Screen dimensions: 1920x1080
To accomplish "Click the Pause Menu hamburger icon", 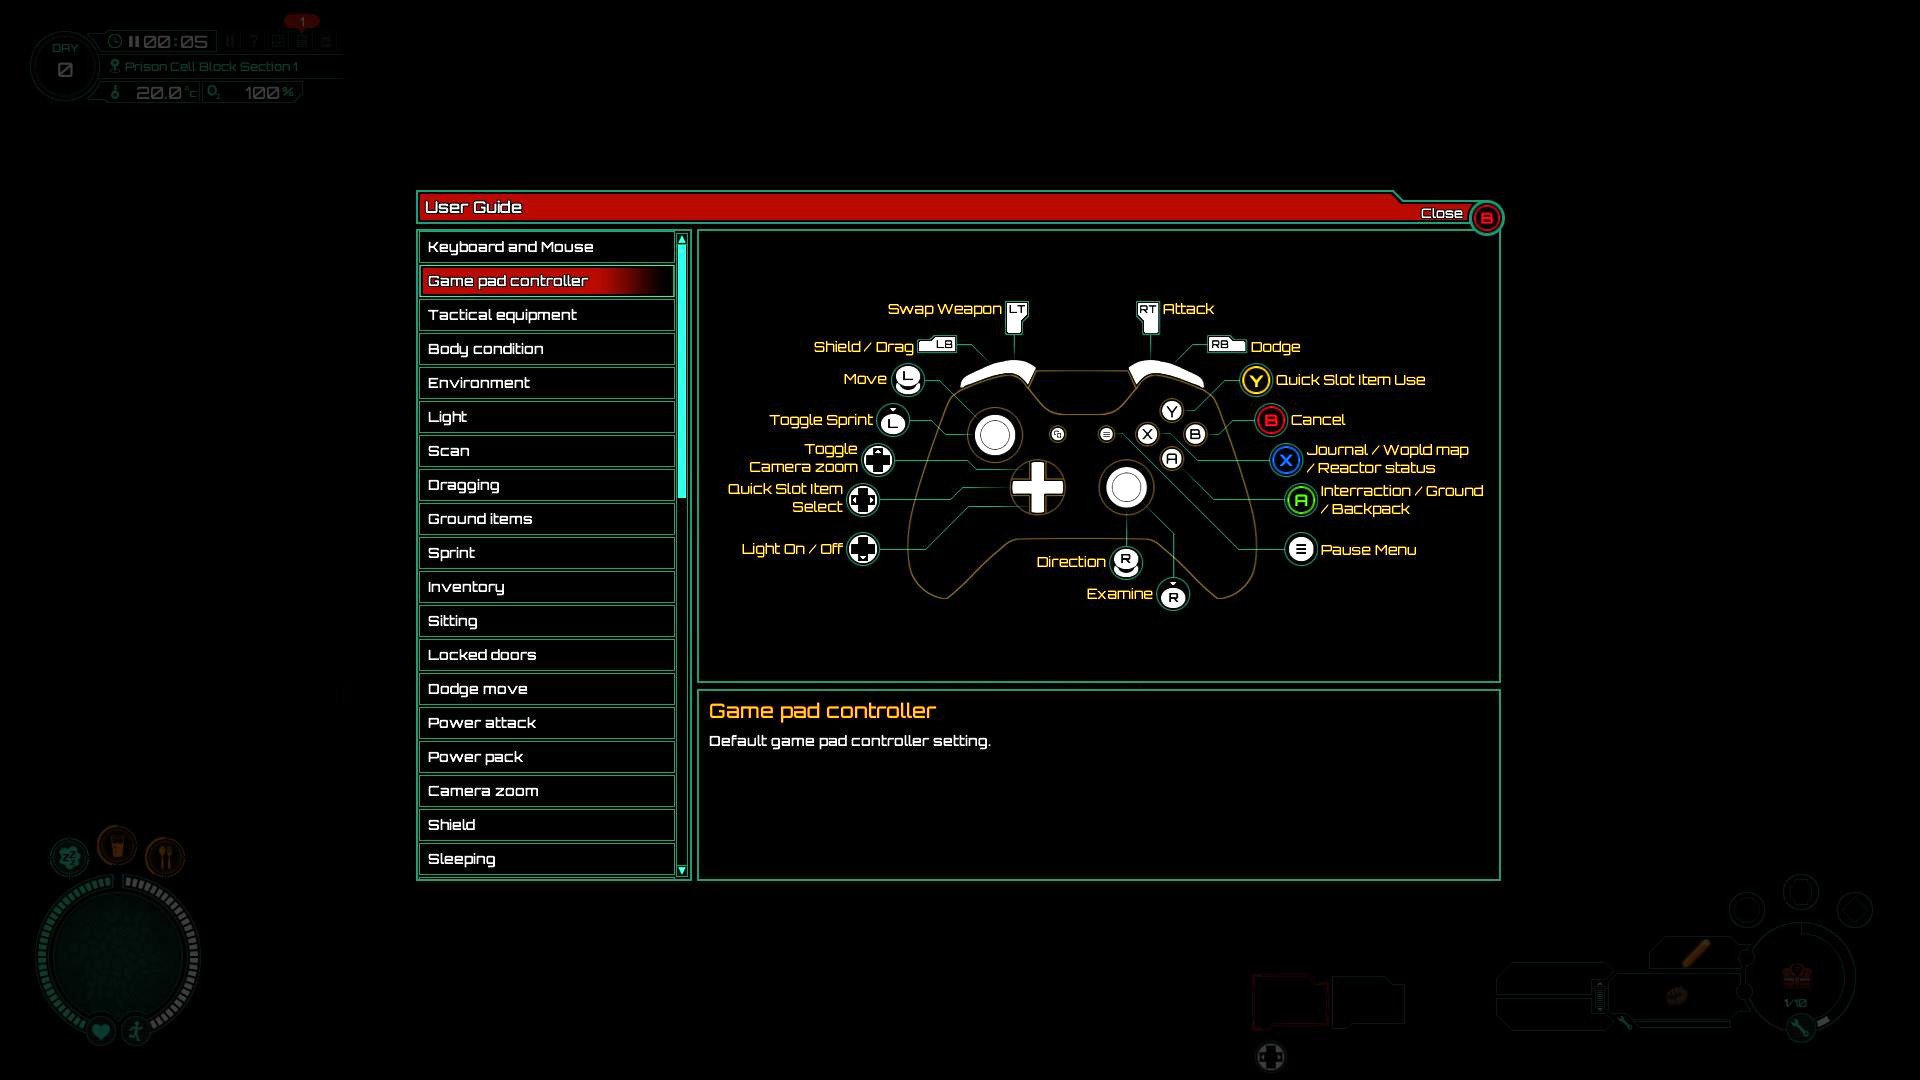I will tap(1300, 549).
